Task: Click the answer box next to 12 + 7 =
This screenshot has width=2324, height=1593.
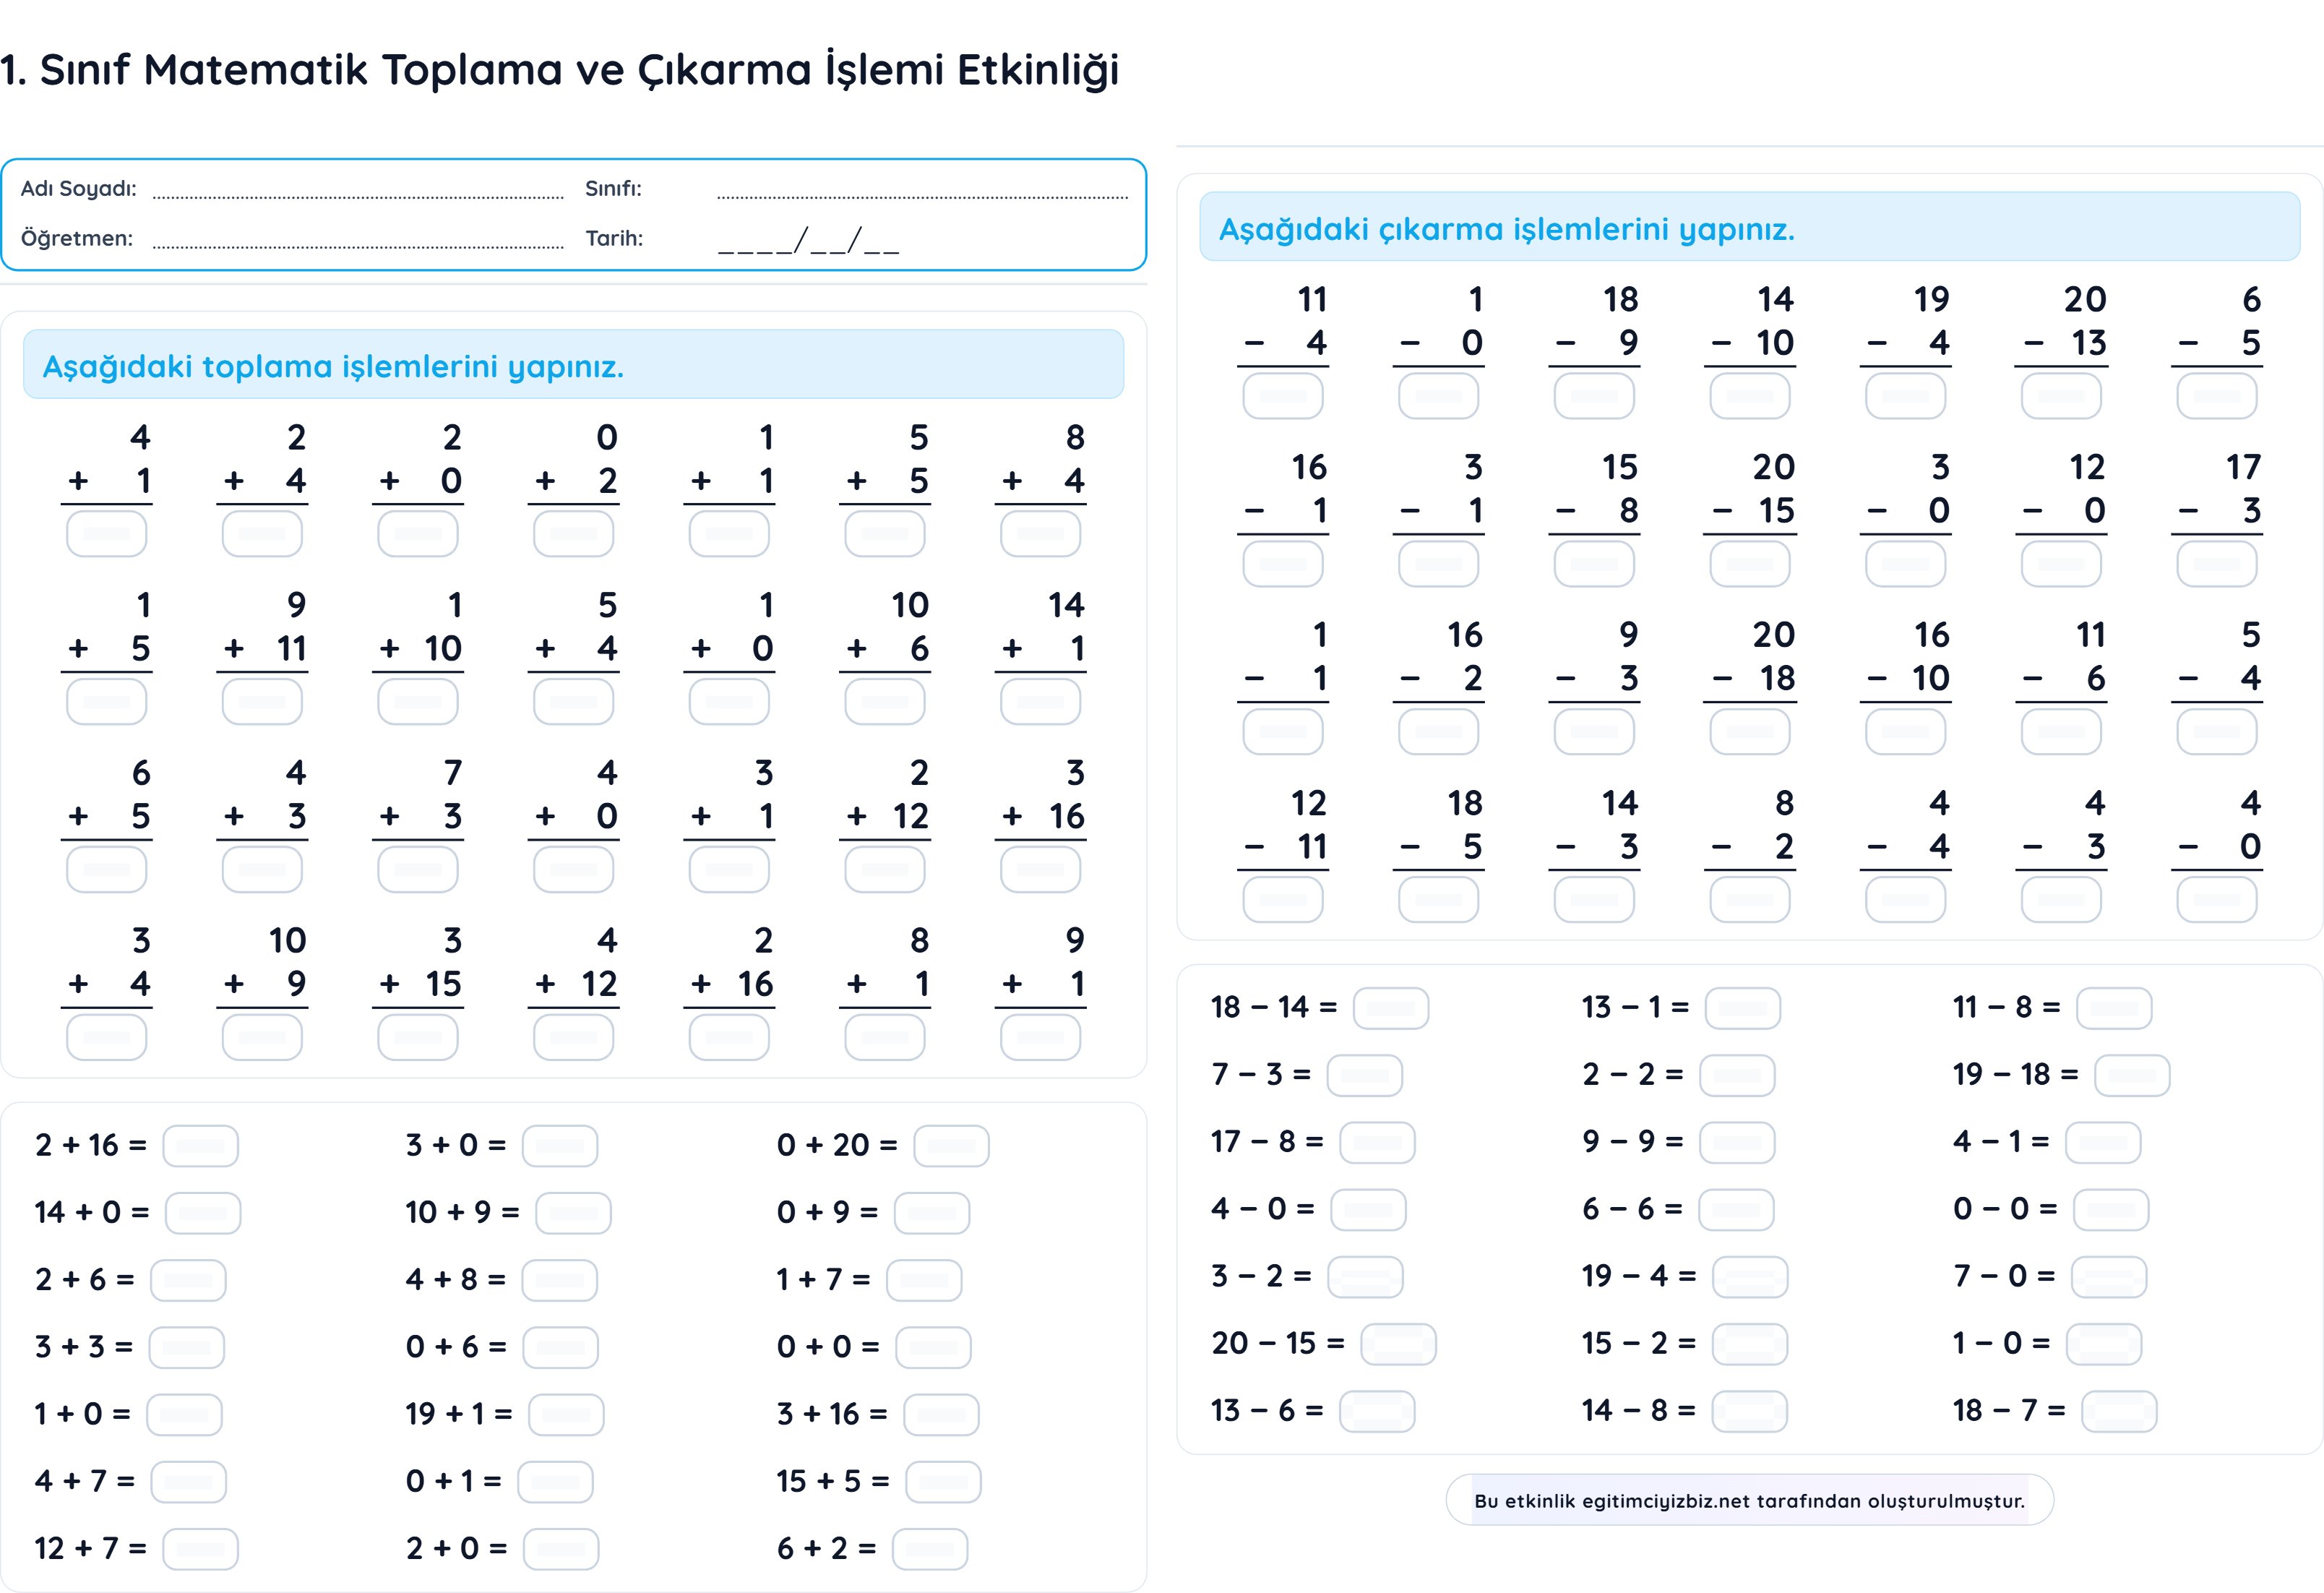Action: click(200, 1549)
